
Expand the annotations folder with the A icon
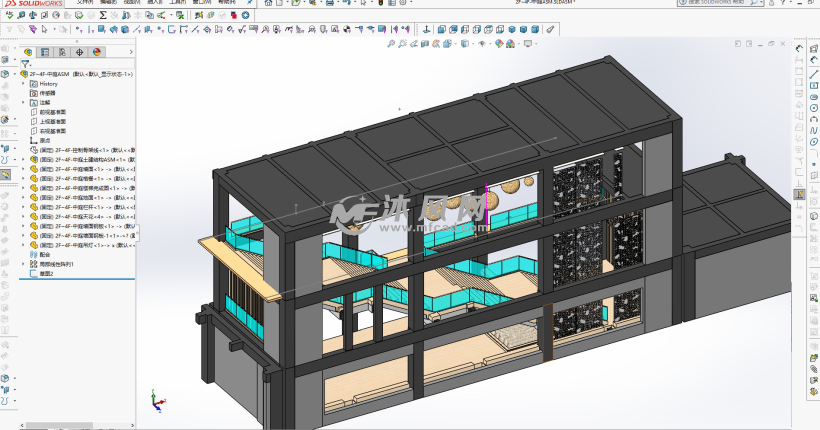[23, 103]
